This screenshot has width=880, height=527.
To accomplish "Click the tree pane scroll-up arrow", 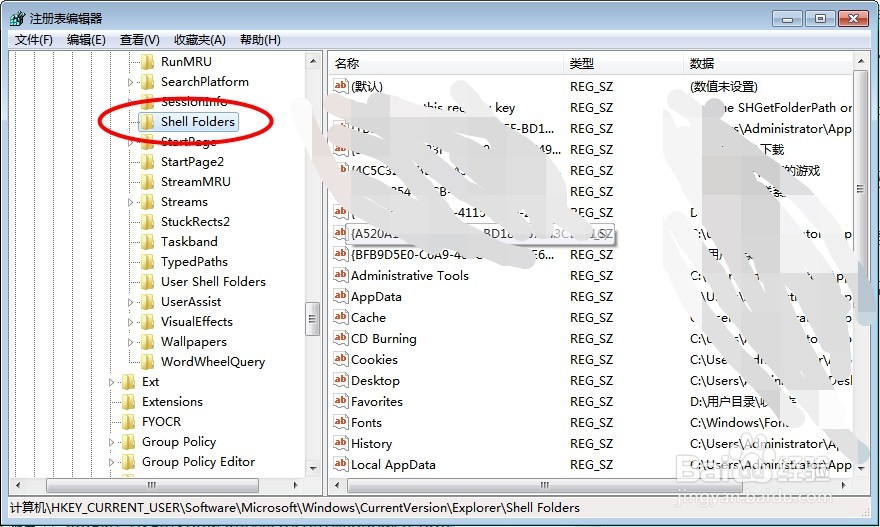I will click(313, 61).
